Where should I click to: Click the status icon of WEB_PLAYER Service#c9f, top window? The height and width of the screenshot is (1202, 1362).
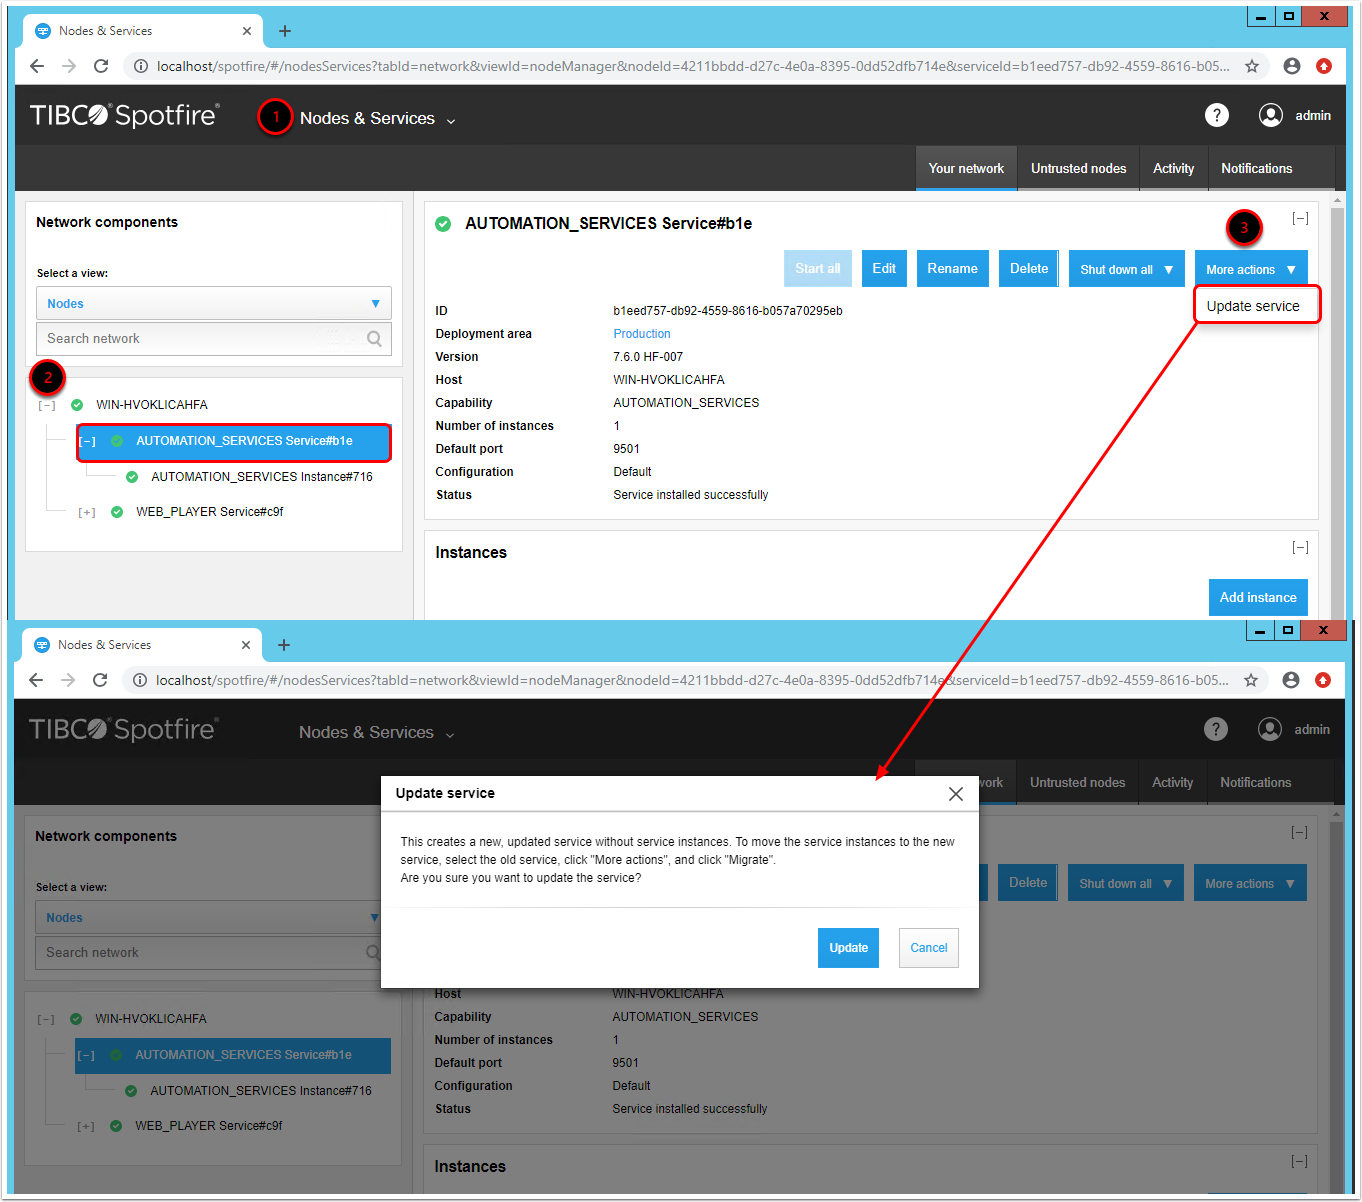[x=117, y=512]
